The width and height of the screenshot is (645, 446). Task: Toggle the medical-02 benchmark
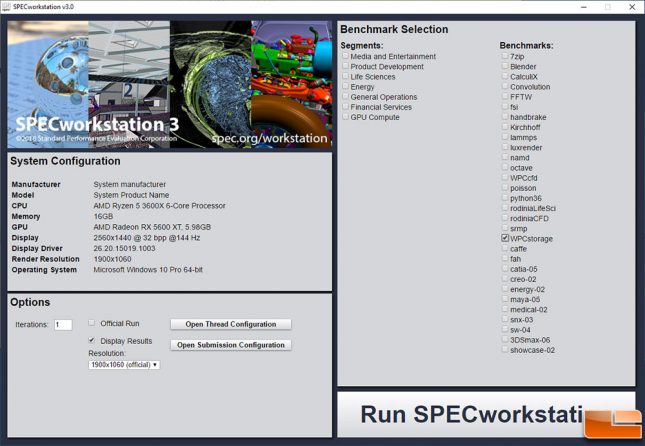point(505,309)
